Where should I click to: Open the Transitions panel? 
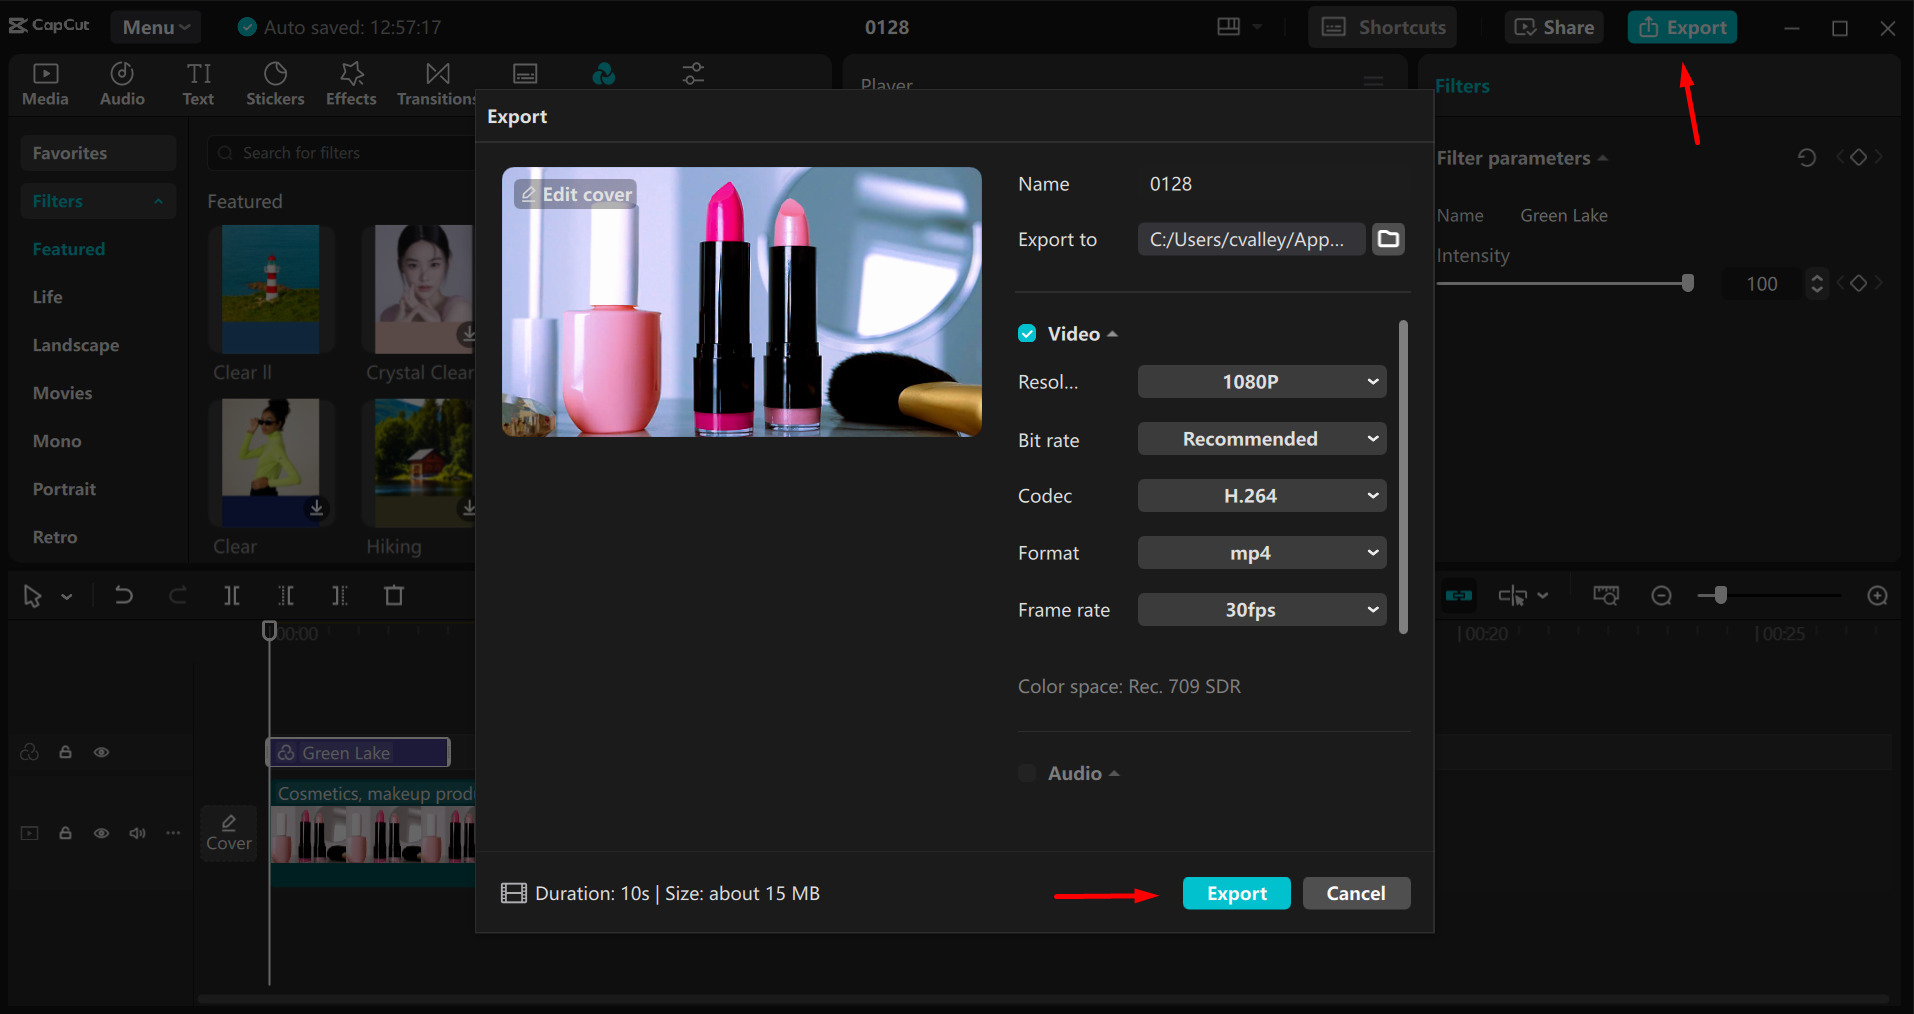tap(435, 83)
